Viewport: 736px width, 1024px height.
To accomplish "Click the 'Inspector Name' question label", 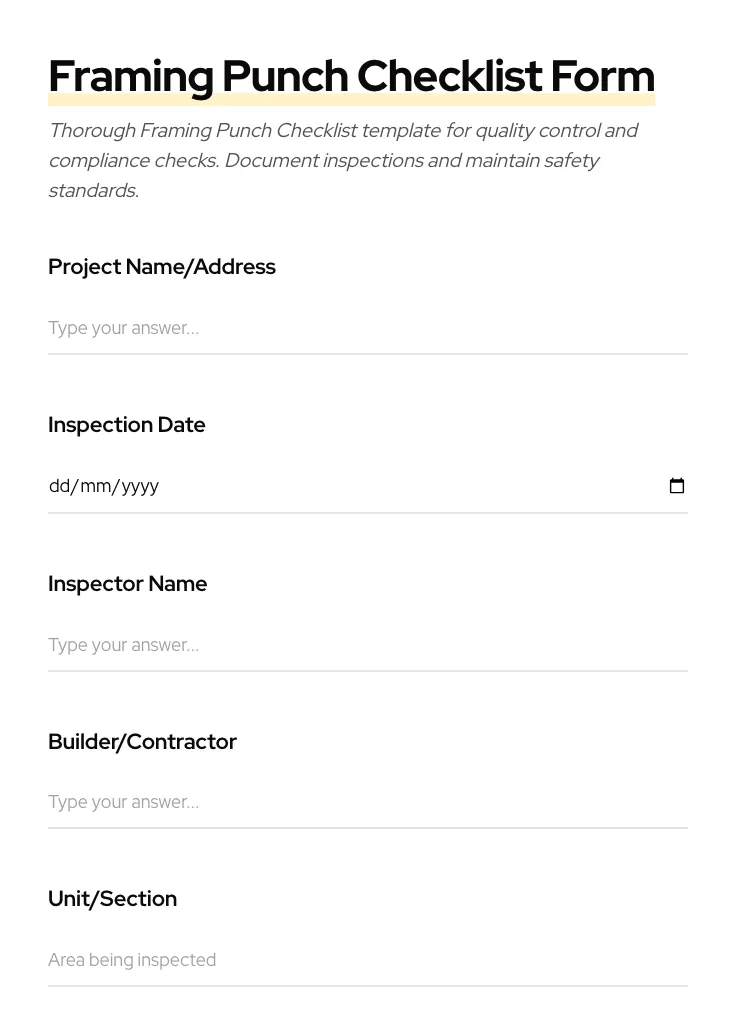I will coord(127,584).
